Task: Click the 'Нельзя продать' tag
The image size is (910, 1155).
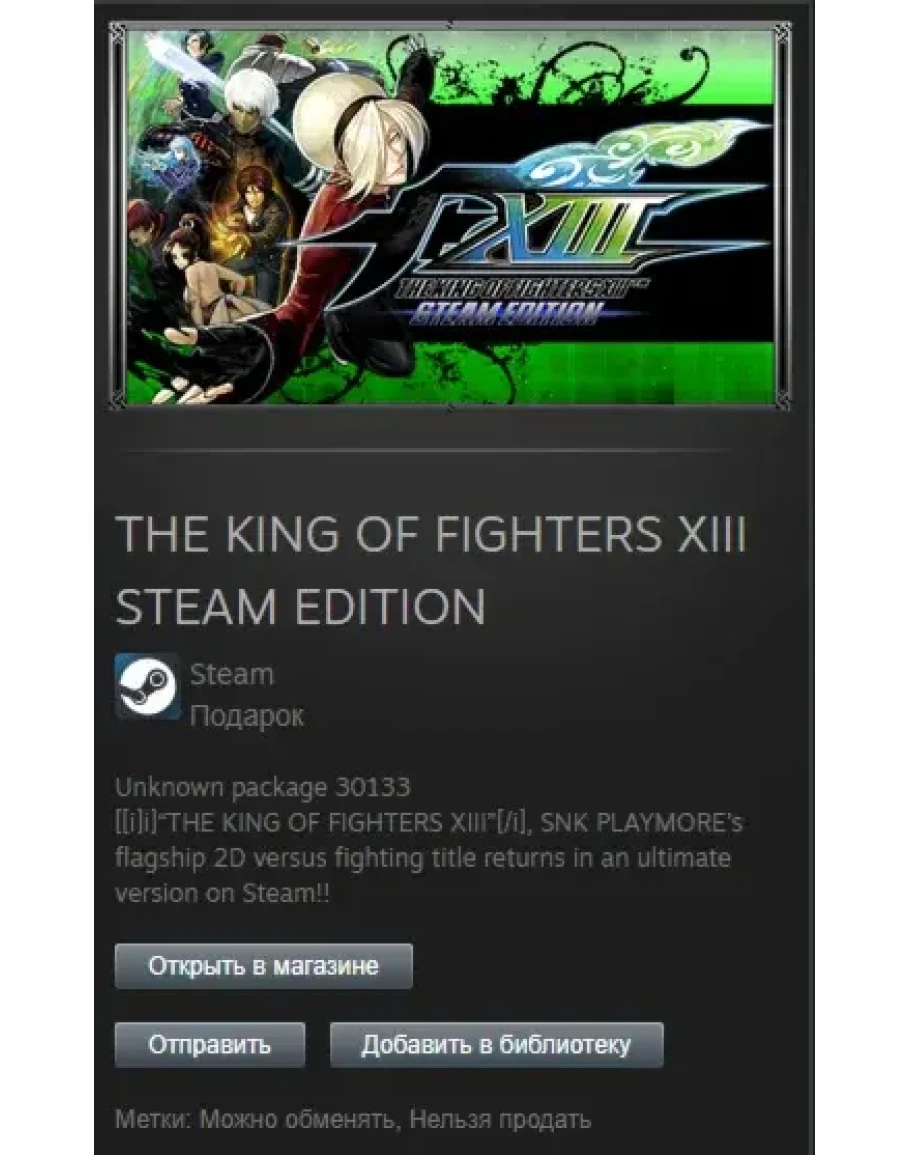Action: (x=500, y=1120)
